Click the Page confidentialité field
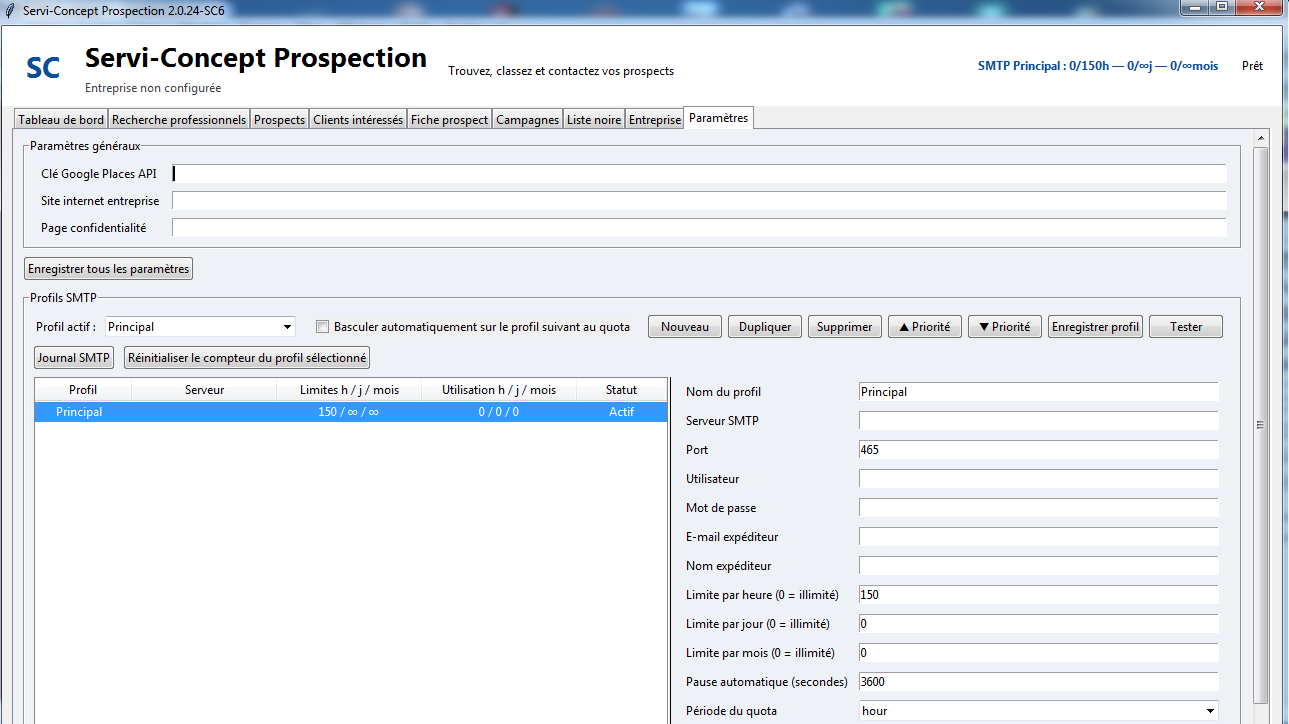This screenshot has height=724, width=1289. (699, 228)
